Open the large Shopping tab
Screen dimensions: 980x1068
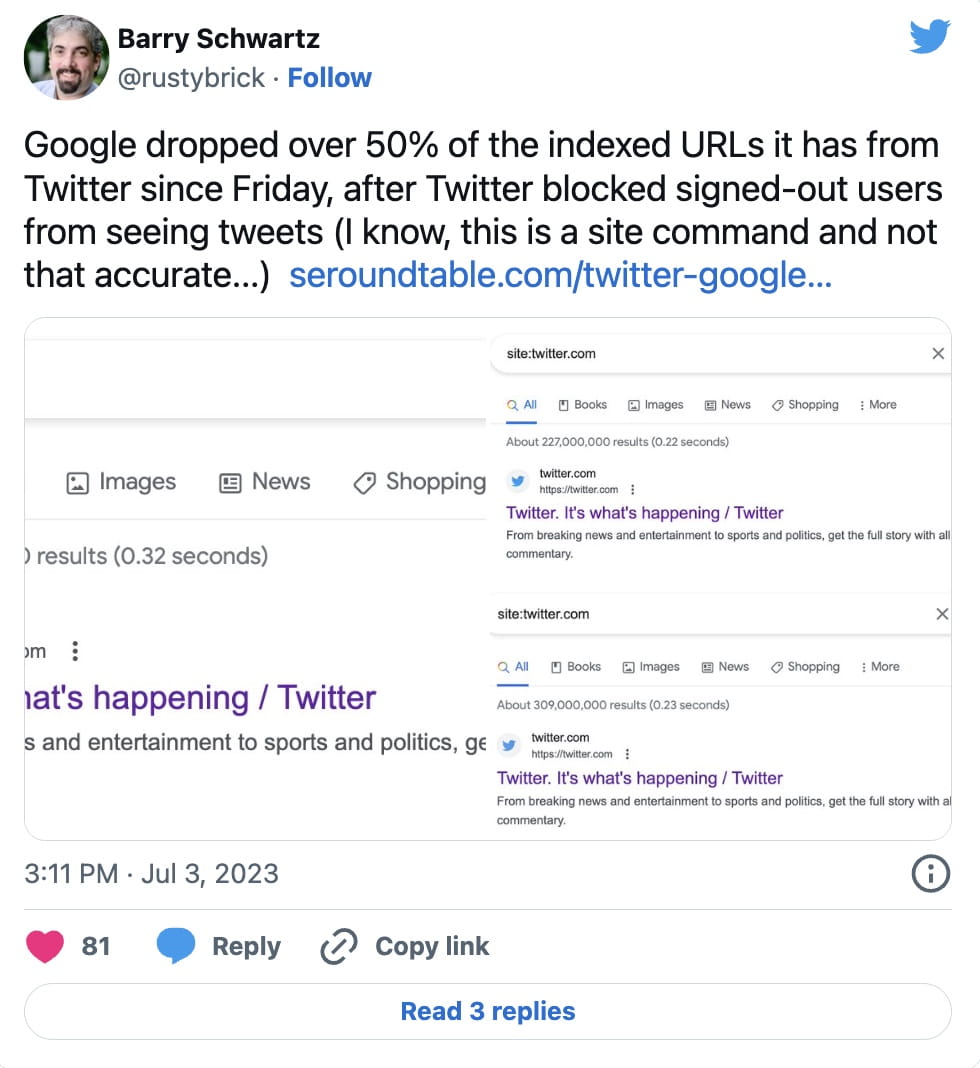(420, 482)
